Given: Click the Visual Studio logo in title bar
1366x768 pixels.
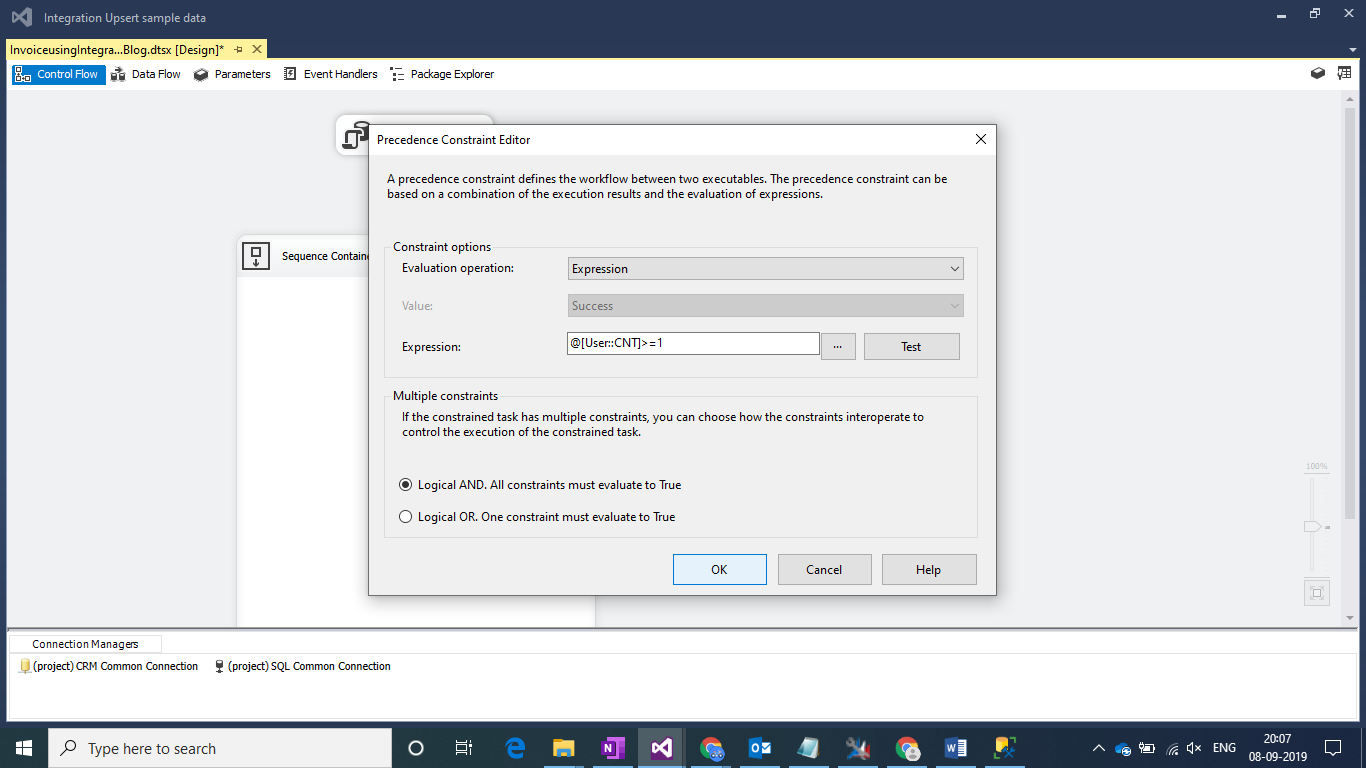Looking at the screenshot, I should pos(21,17).
